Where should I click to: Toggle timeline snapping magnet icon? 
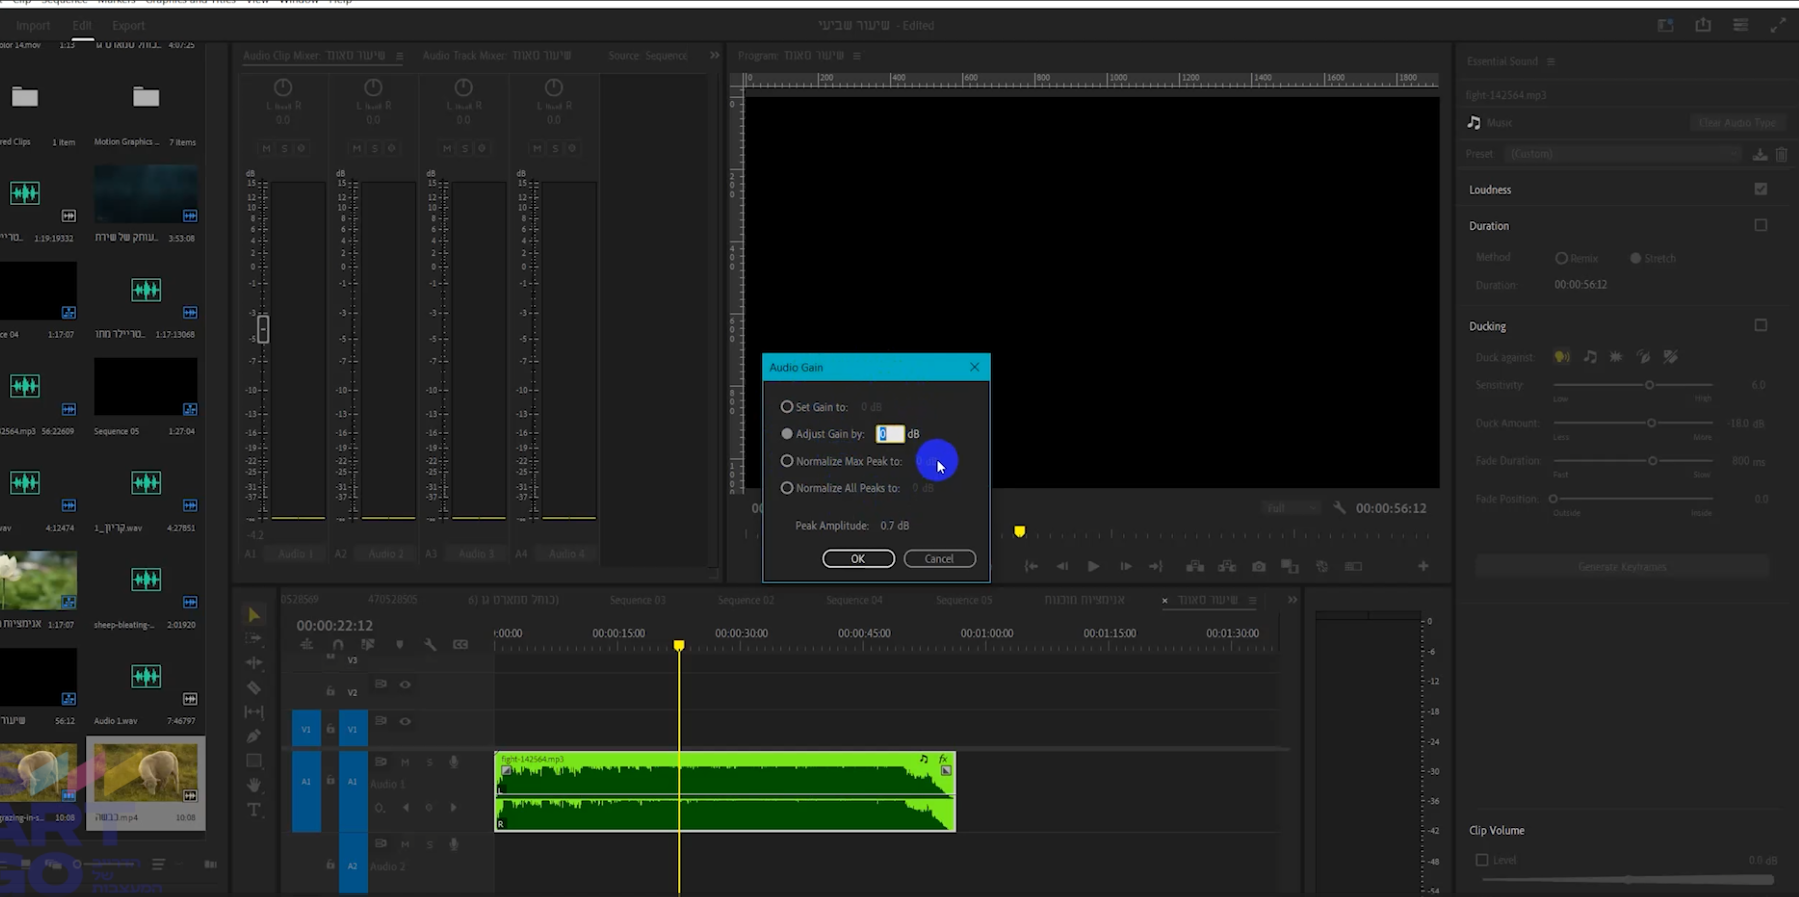click(x=338, y=645)
